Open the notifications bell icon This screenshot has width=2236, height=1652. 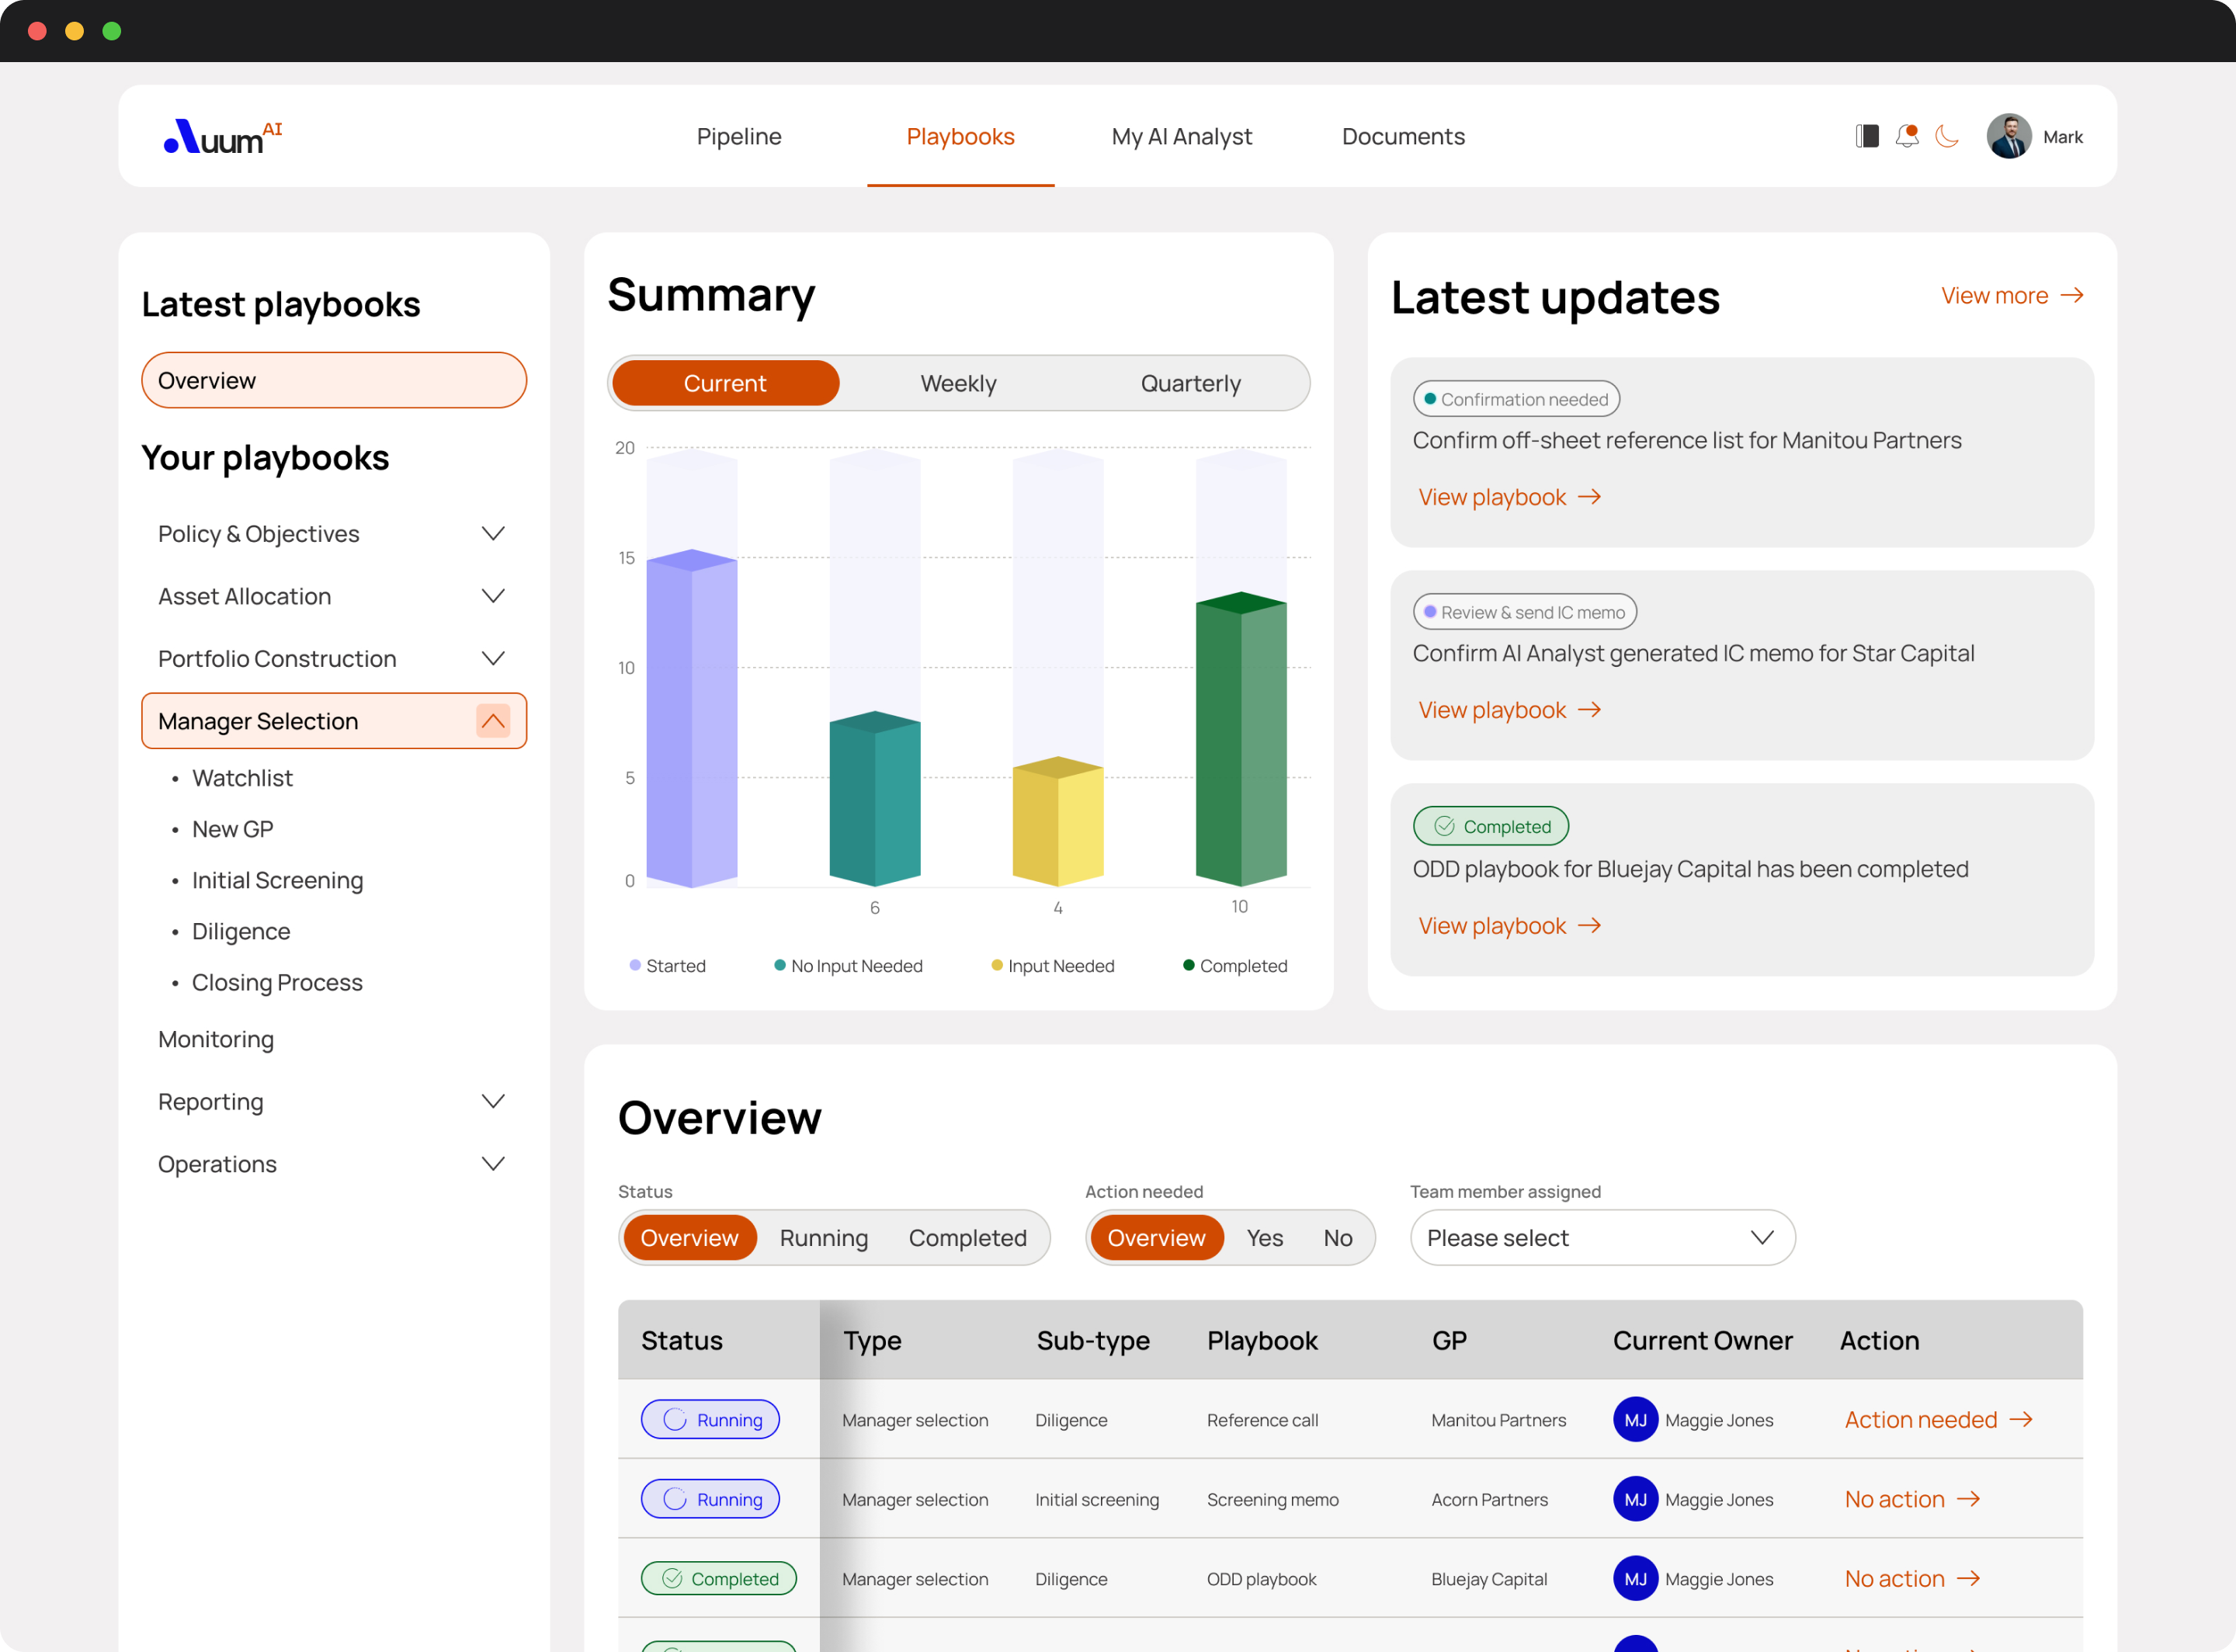click(x=1907, y=136)
